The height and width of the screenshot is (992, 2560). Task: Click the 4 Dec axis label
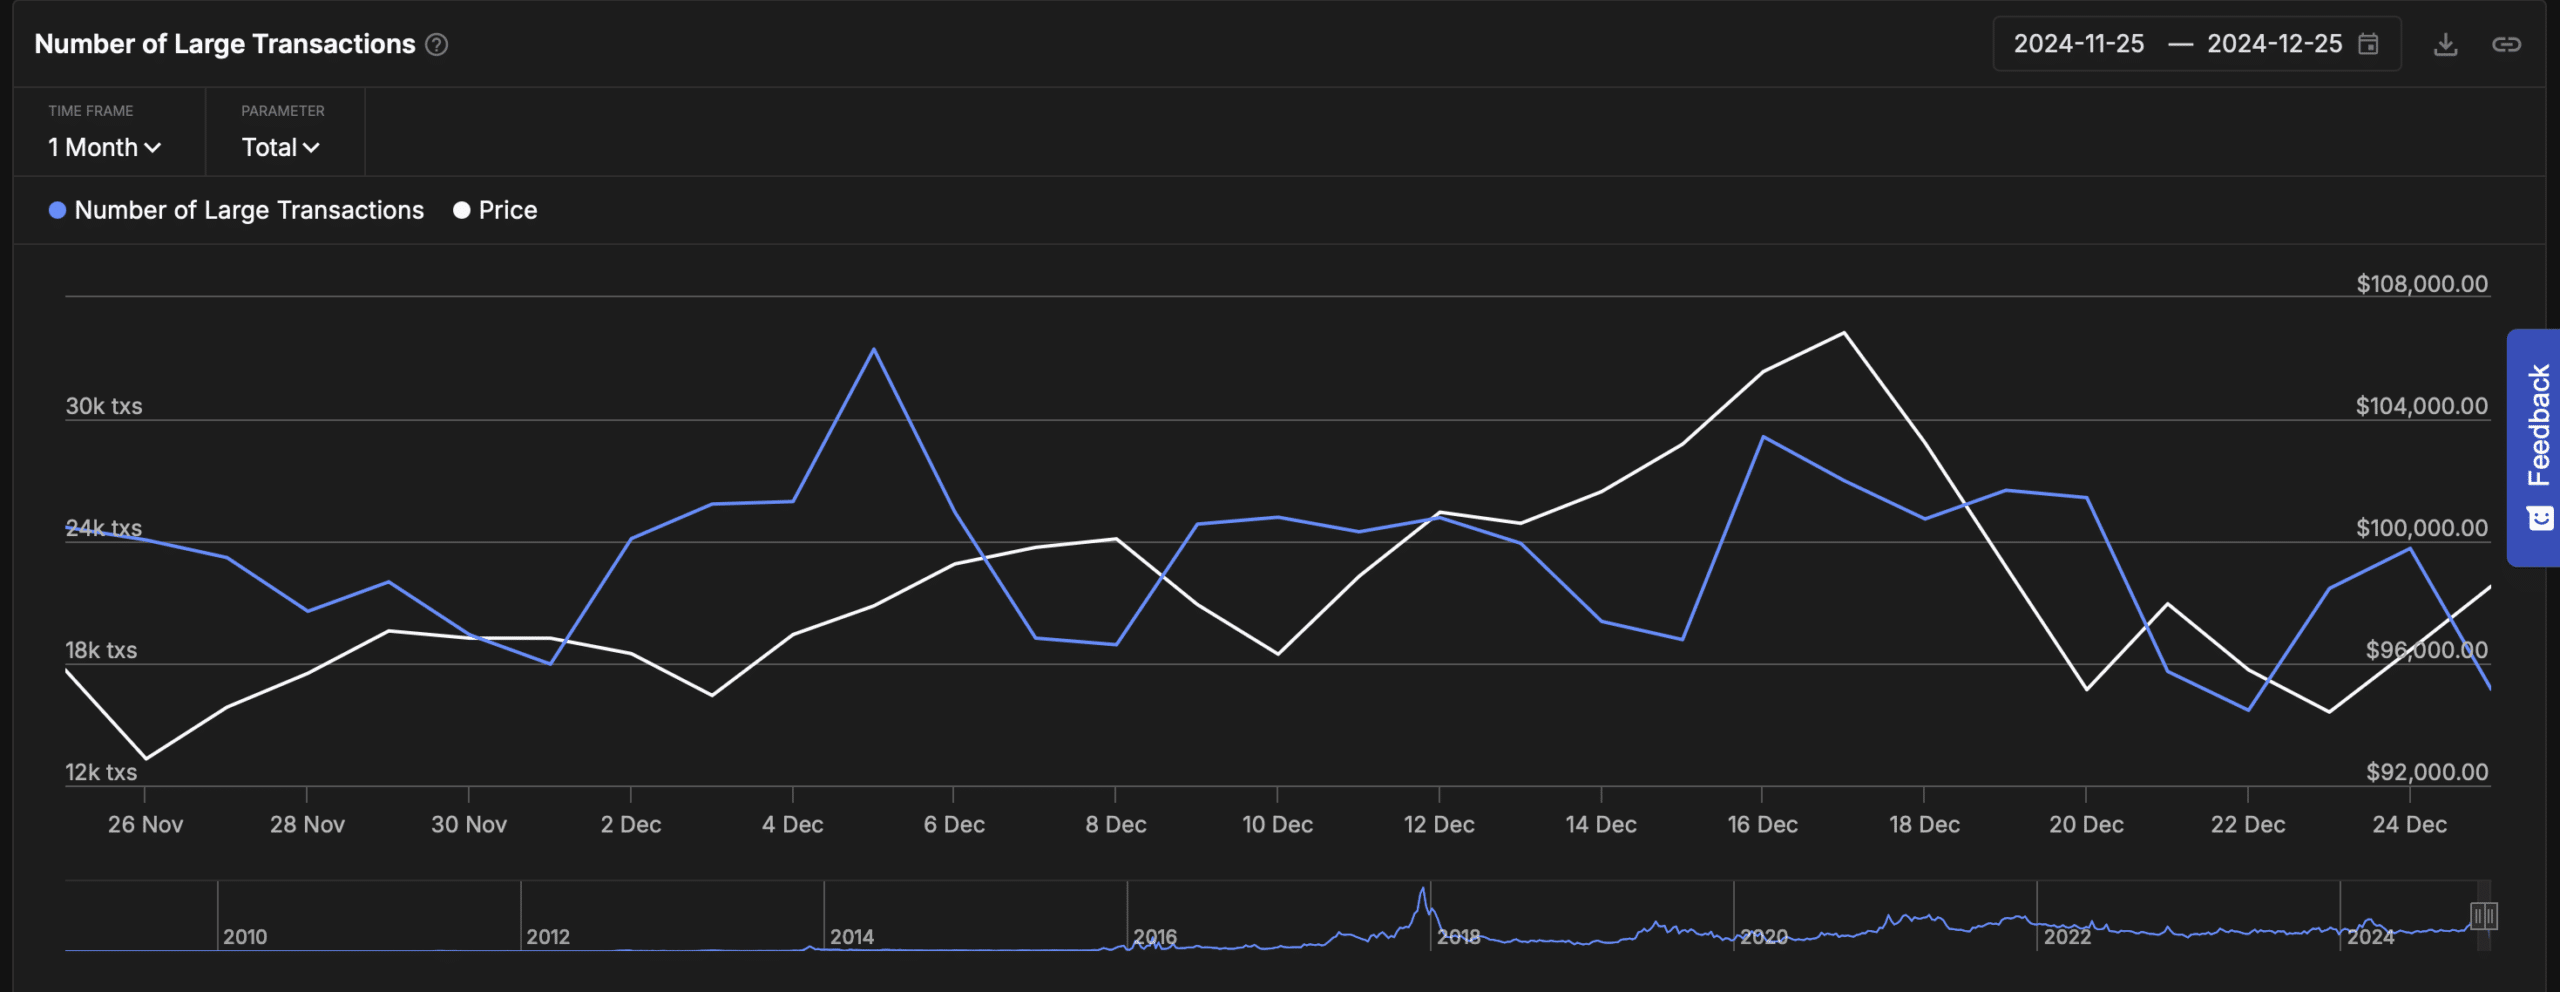coord(792,825)
